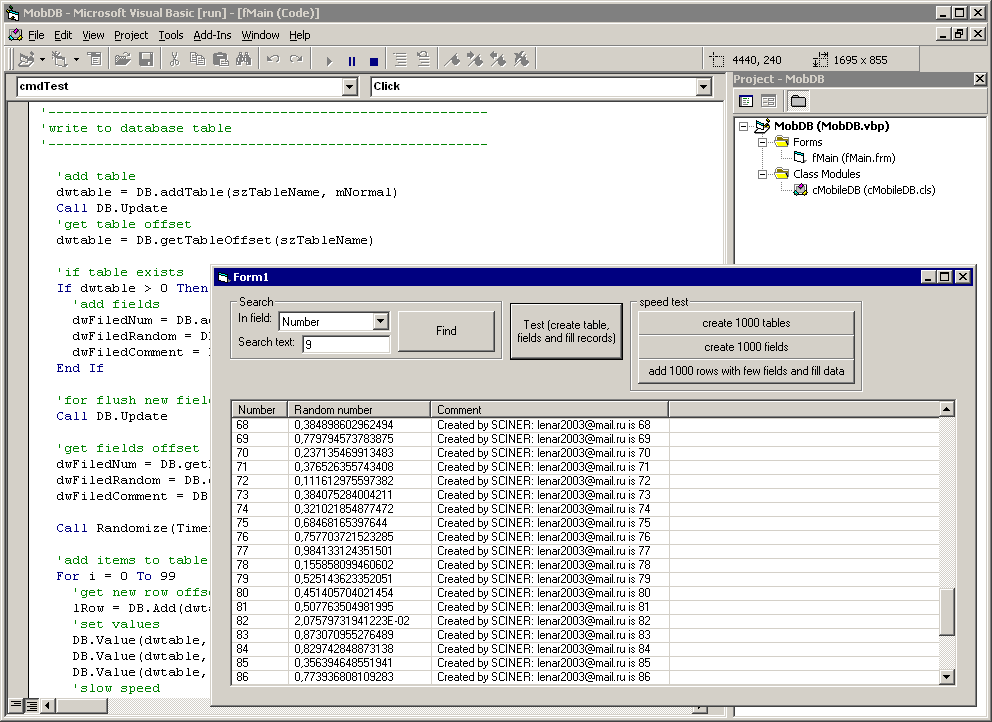Click the cMobileDB class module icon

(x=801, y=190)
